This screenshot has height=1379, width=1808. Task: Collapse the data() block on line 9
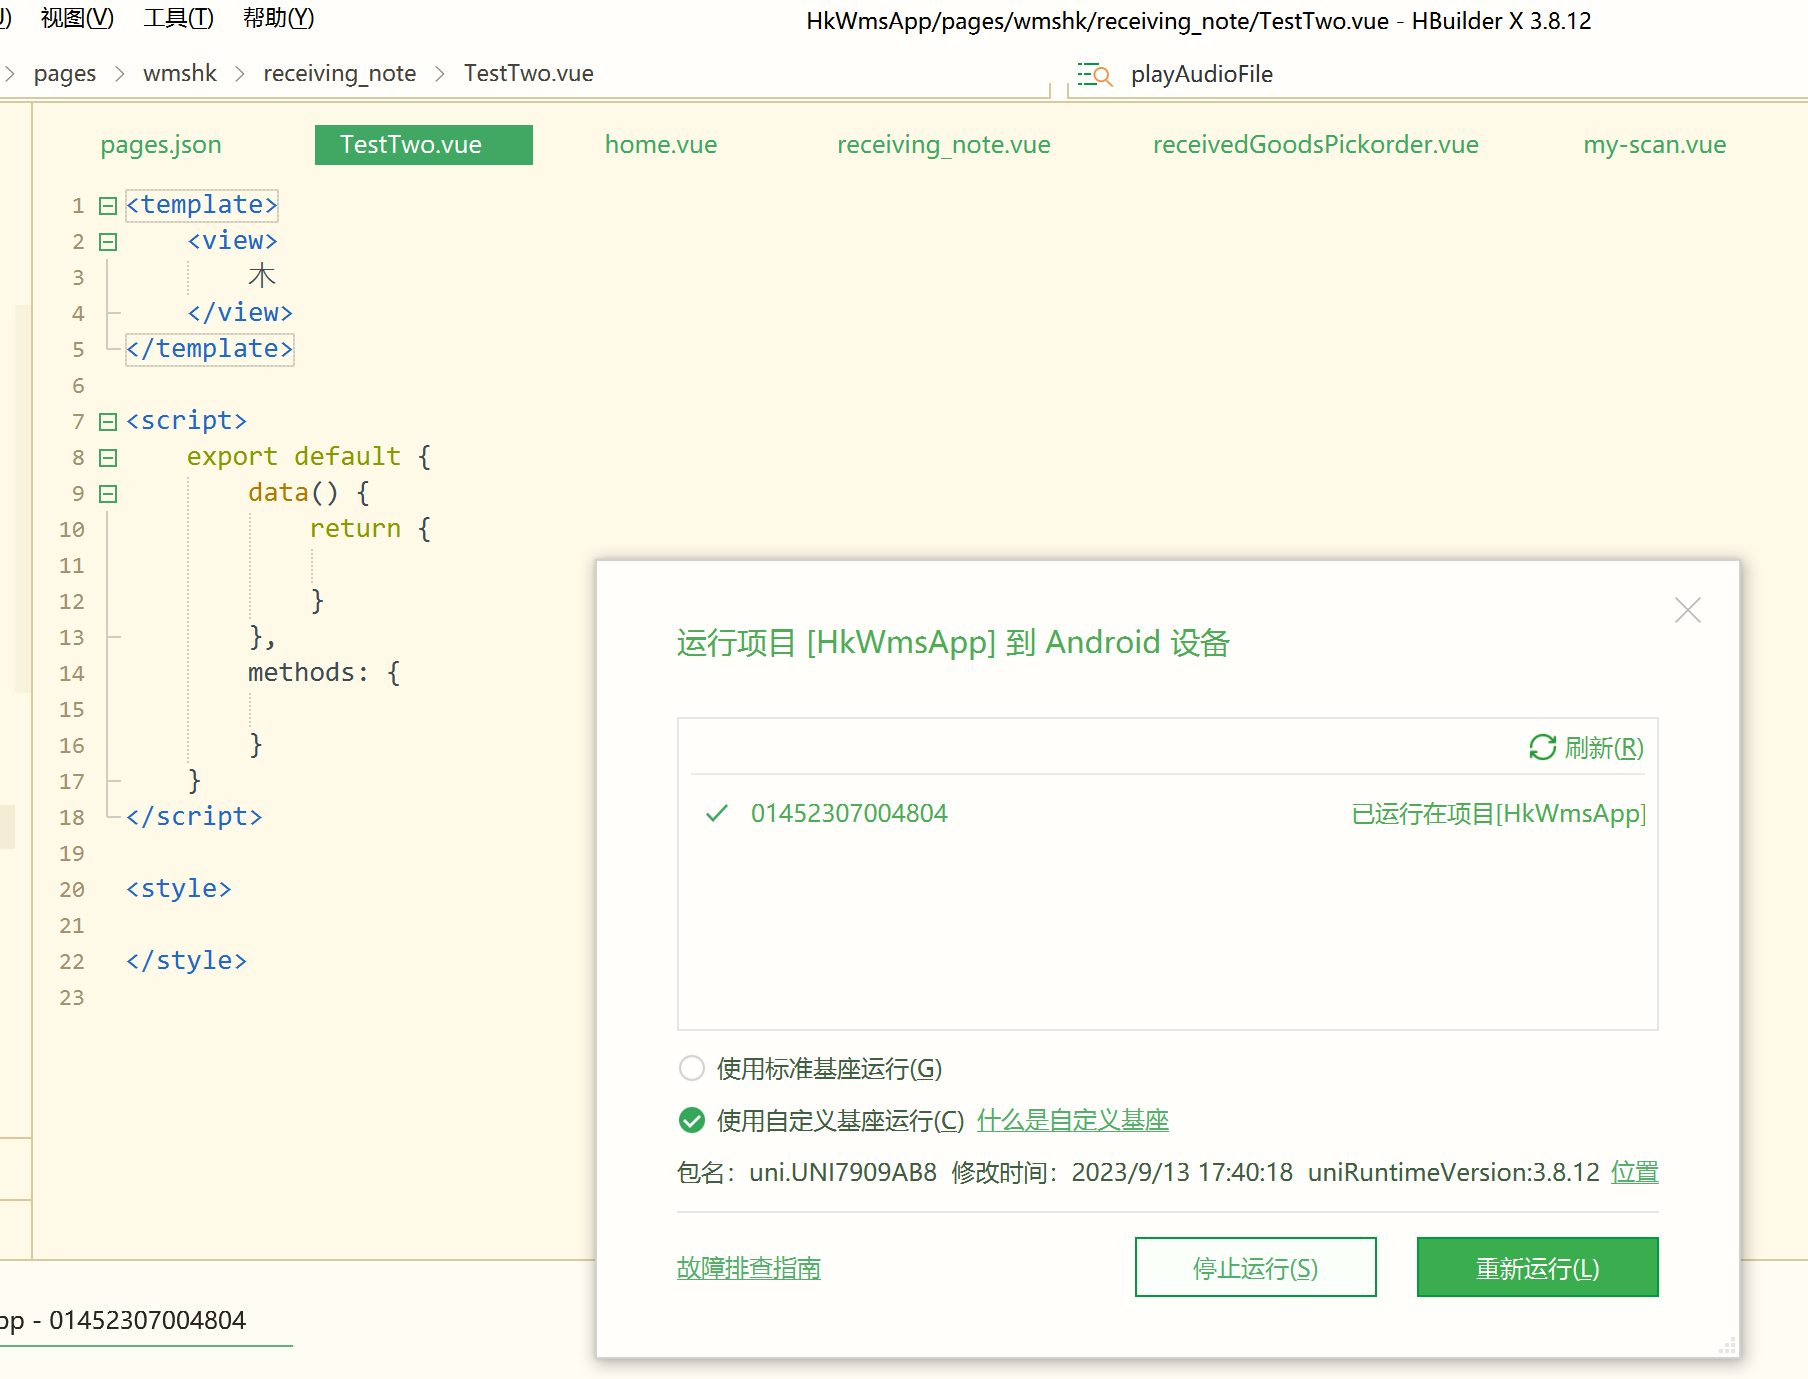(108, 494)
